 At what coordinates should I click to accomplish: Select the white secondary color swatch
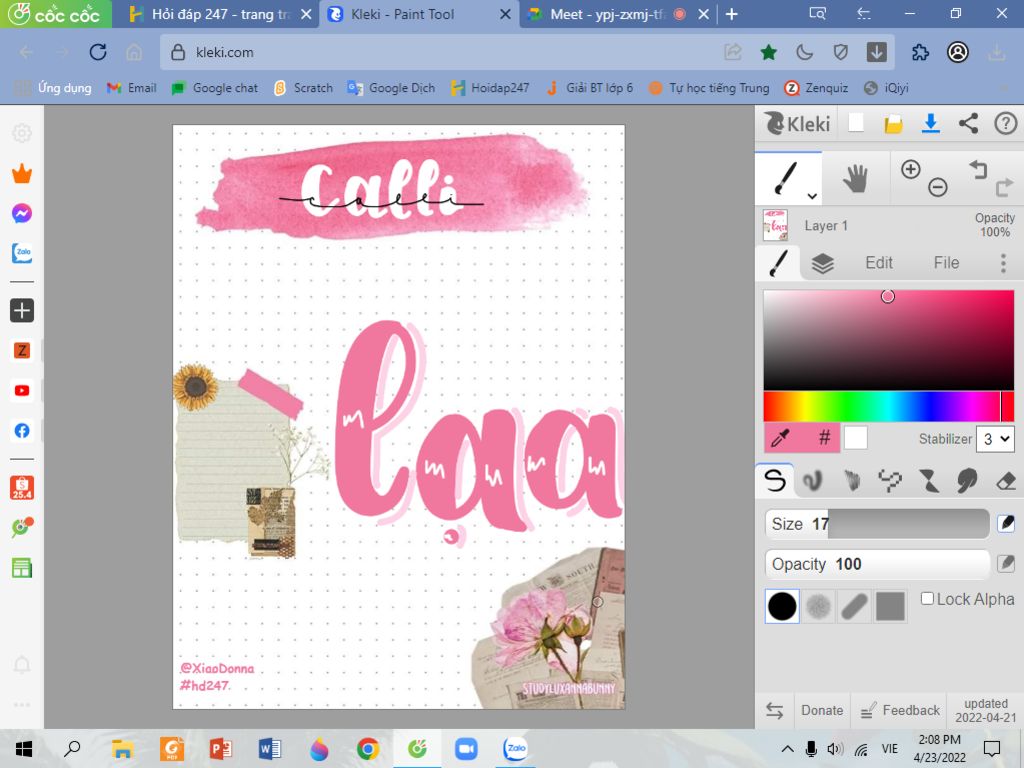tap(856, 438)
